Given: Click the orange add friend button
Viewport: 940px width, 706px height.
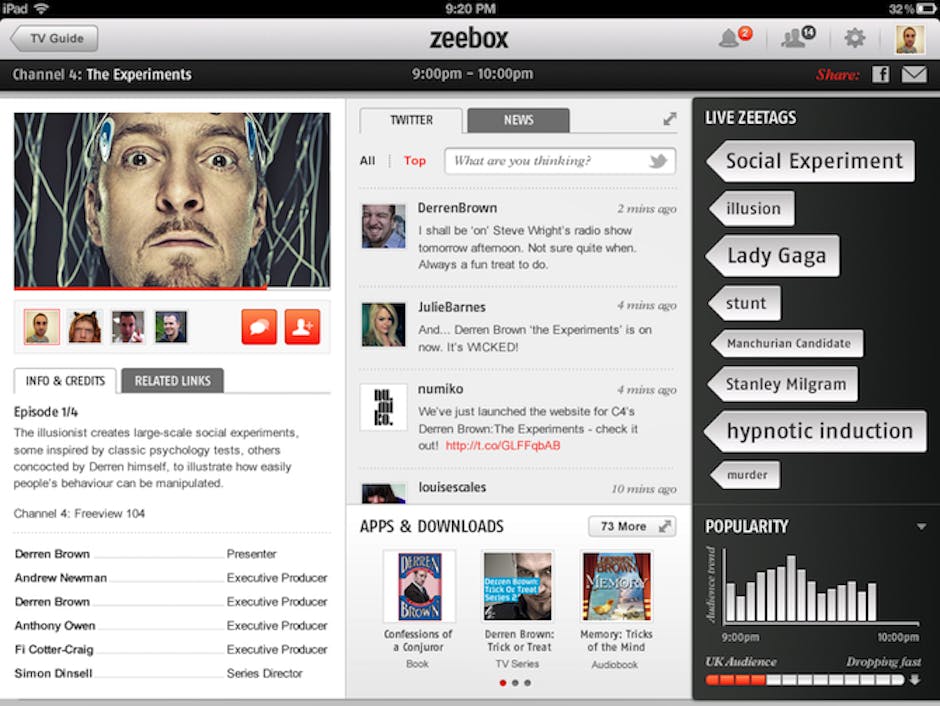Looking at the screenshot, I should click(303, 327).
